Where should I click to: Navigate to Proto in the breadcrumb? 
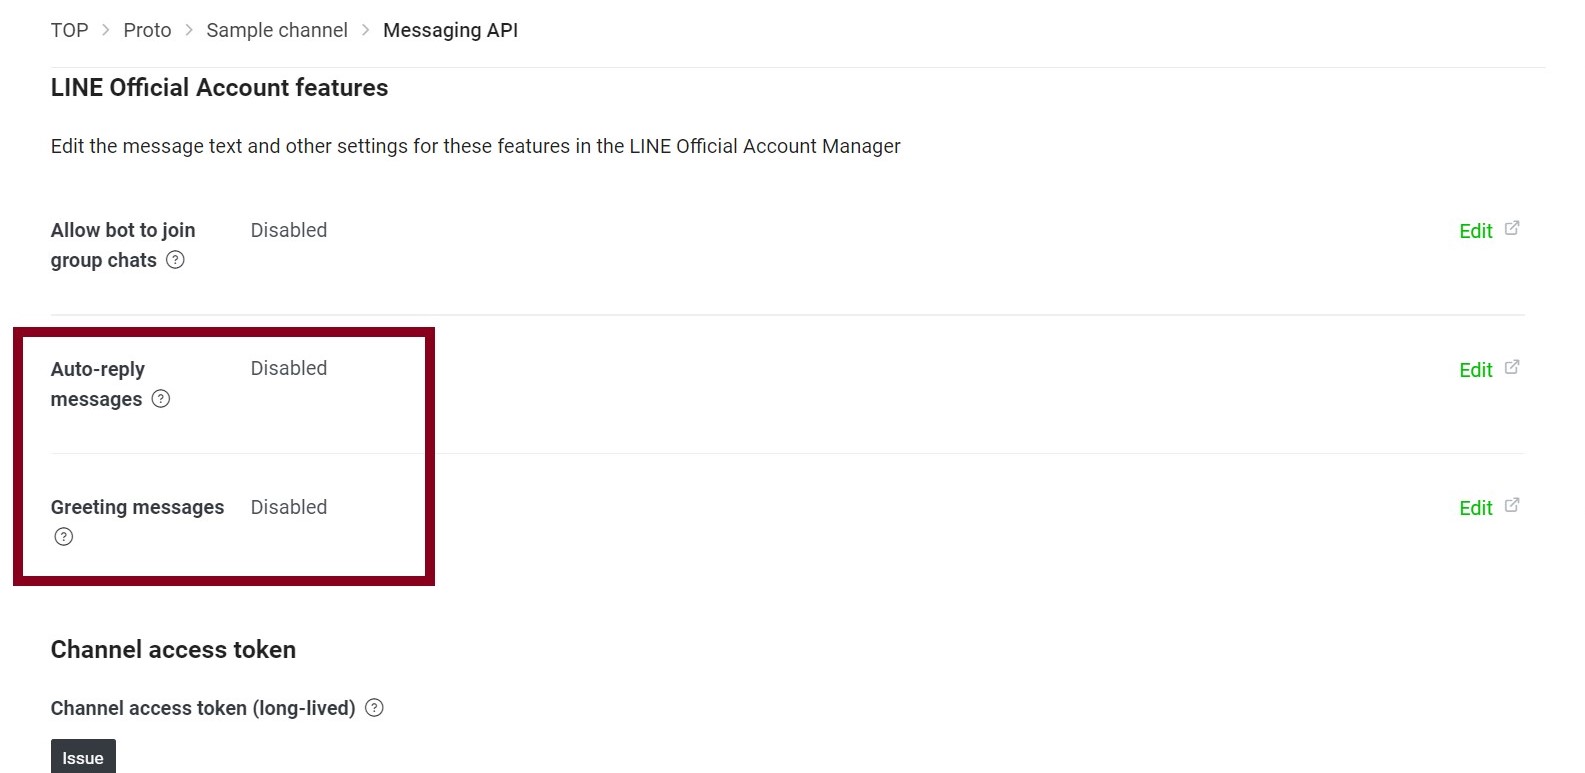pyautogui.click(x=147, y=30)
